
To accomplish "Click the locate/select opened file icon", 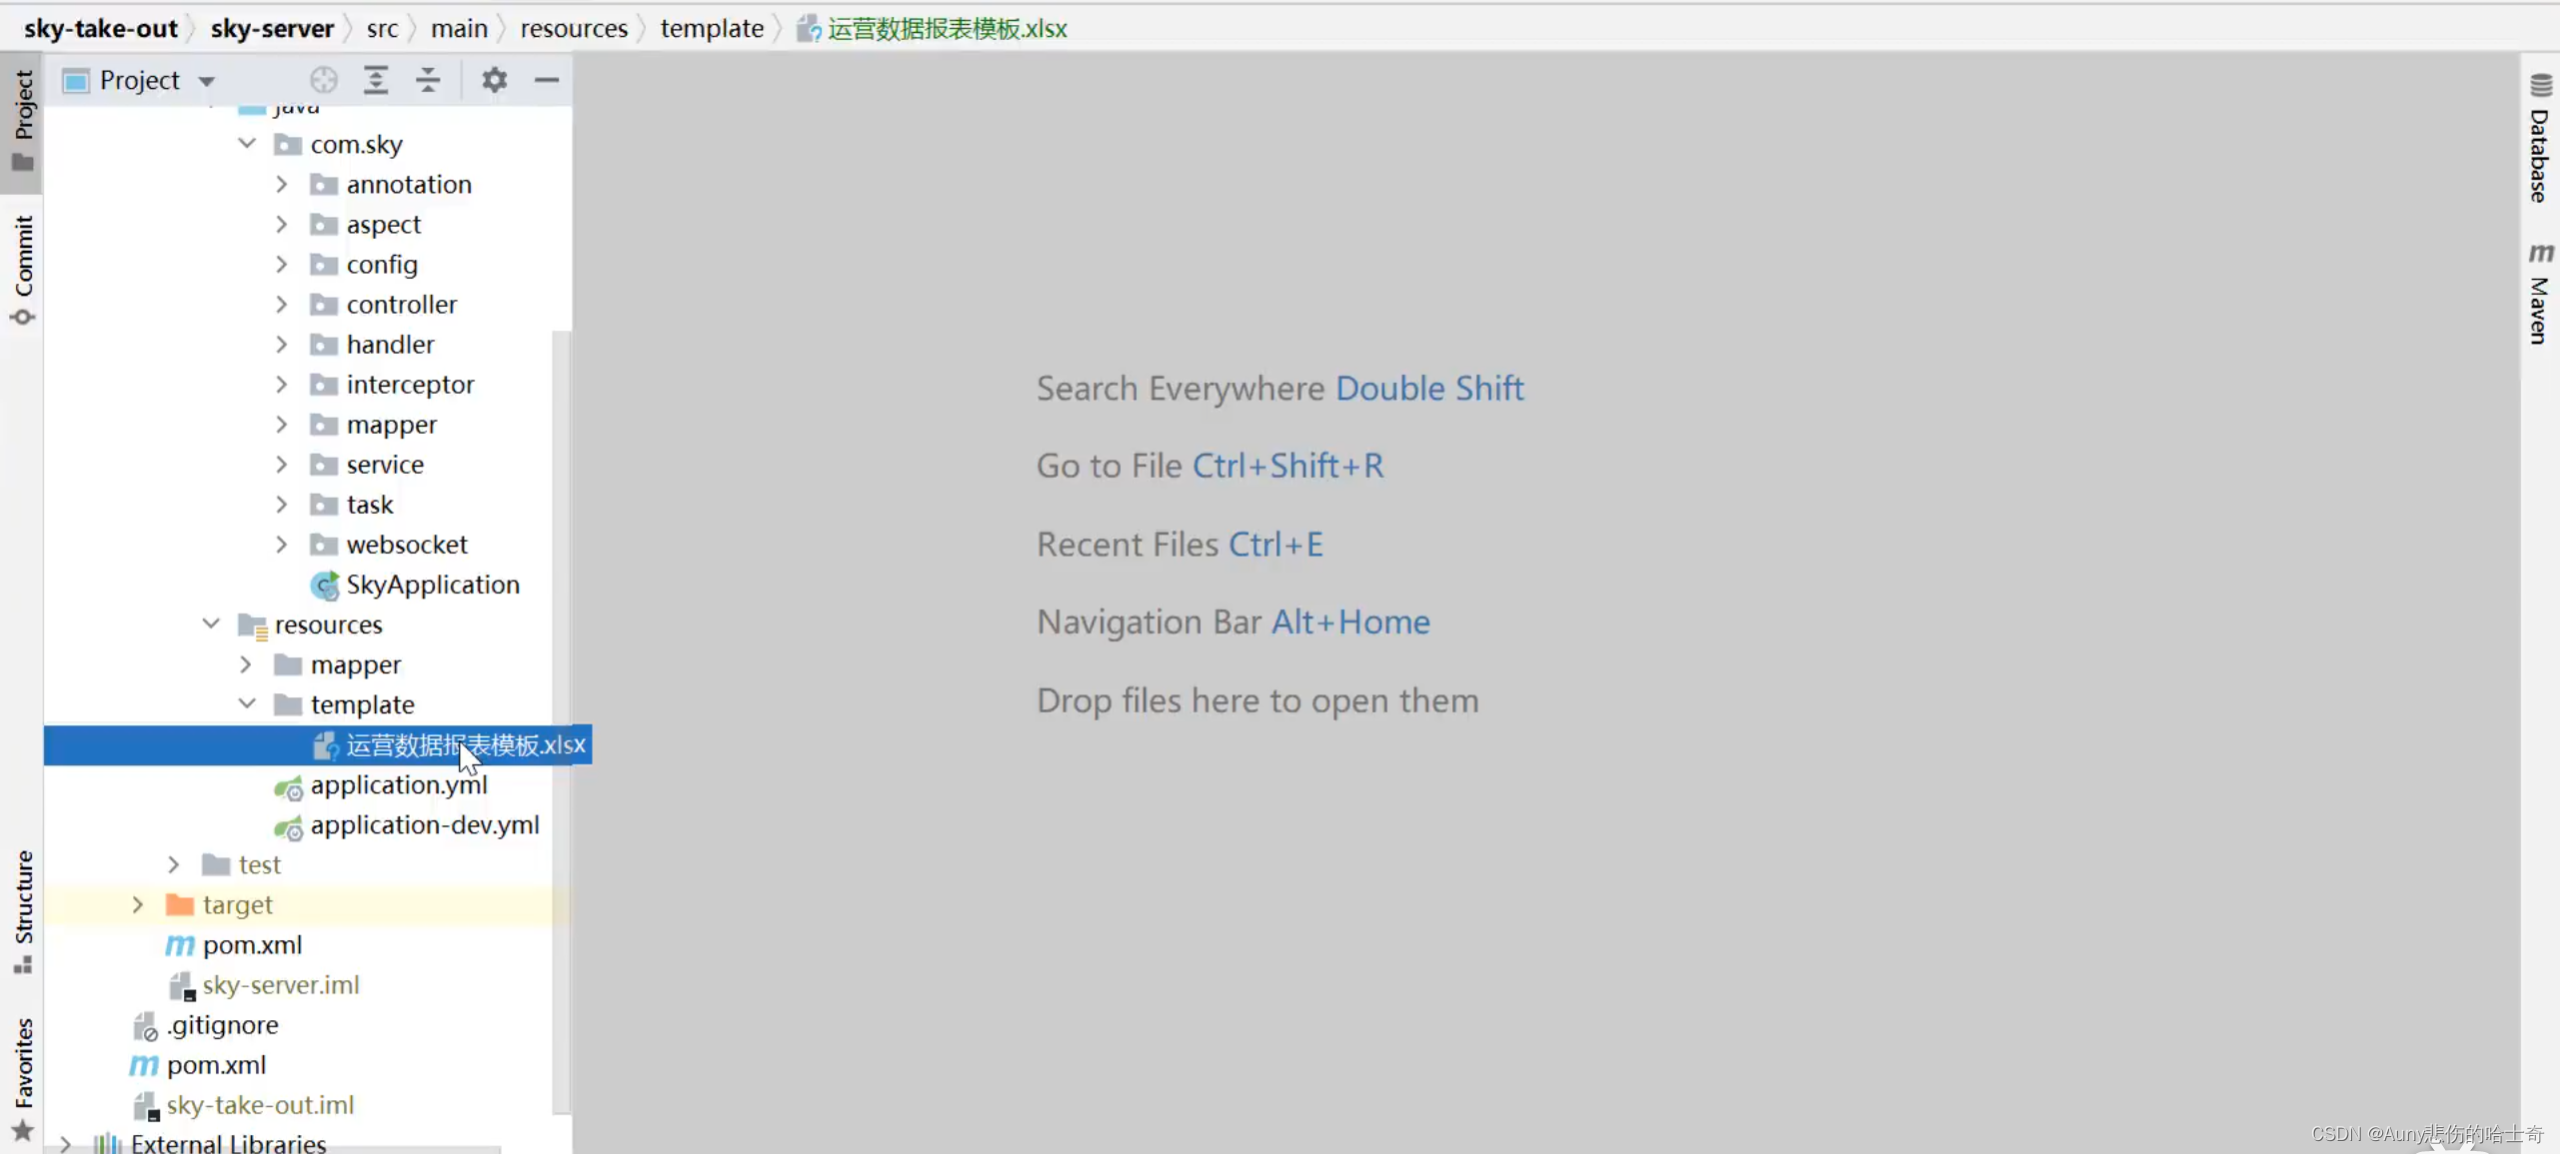I will (x=323, y=80).
